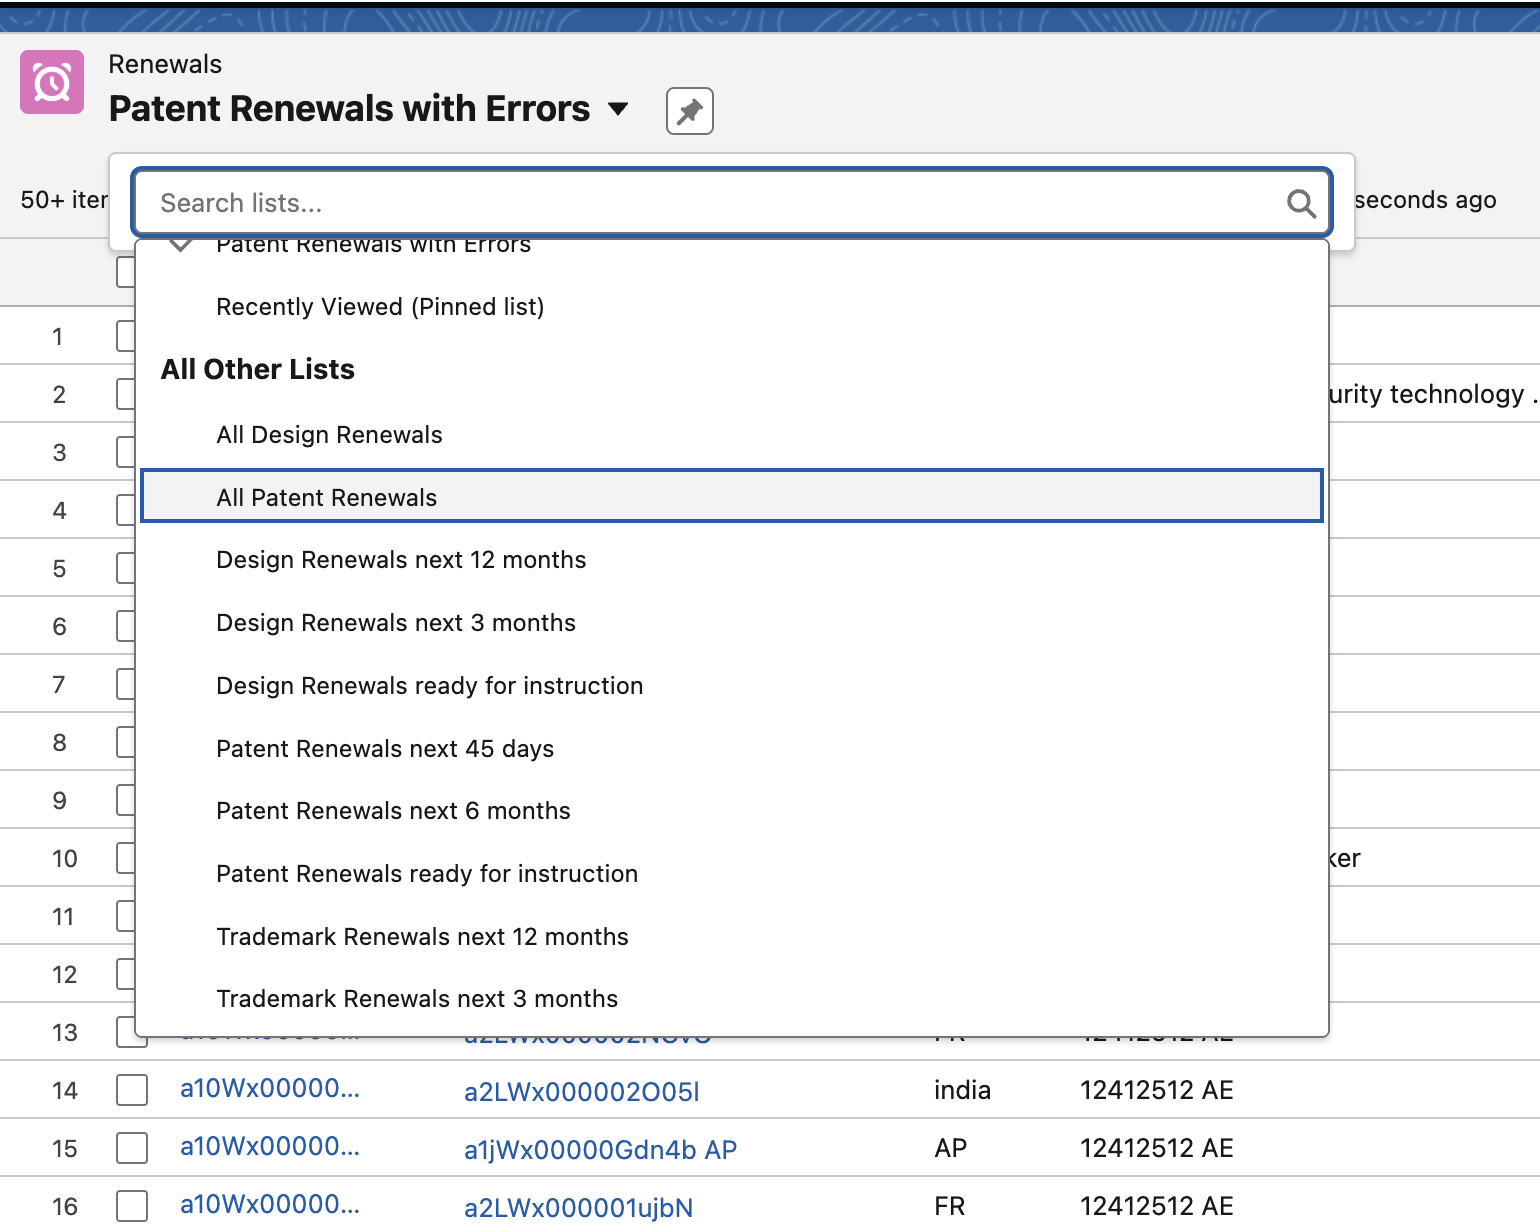Select Trademark Renewals next 3 months

click(417, 999)
